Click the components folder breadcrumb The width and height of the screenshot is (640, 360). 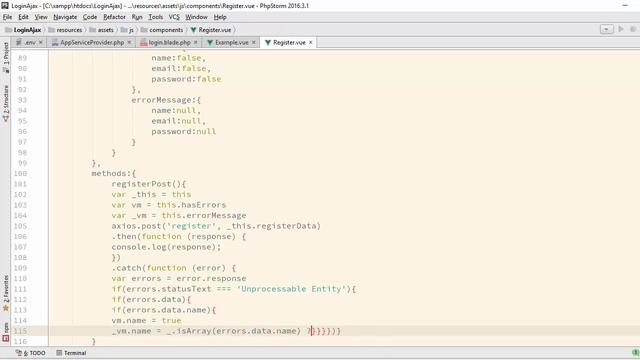point(162,30)
